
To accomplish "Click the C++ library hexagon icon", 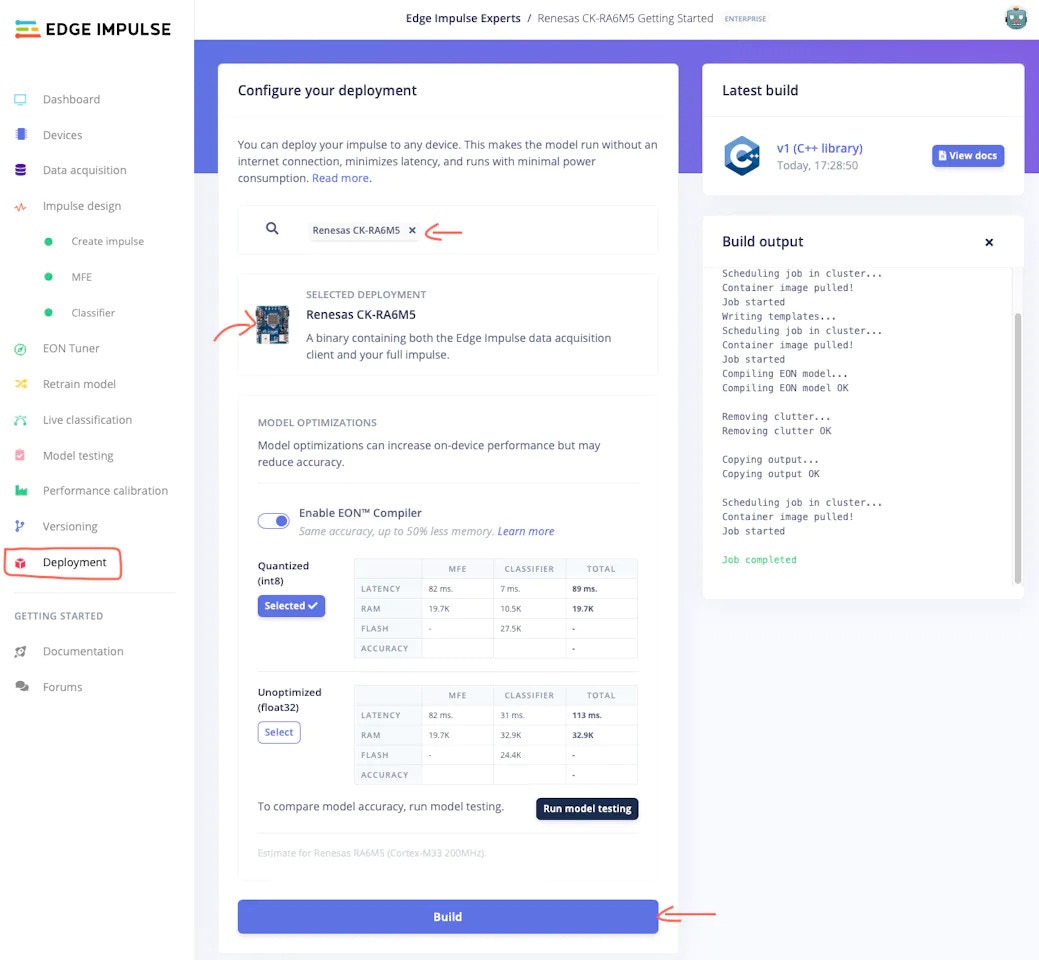I will click(741, 156).
